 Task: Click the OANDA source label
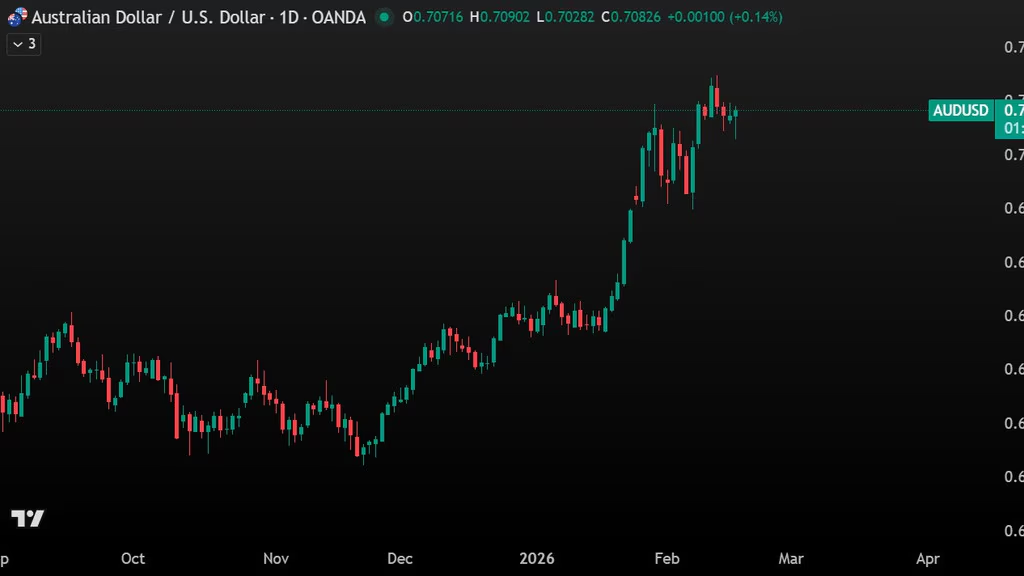tap(340, 17)
